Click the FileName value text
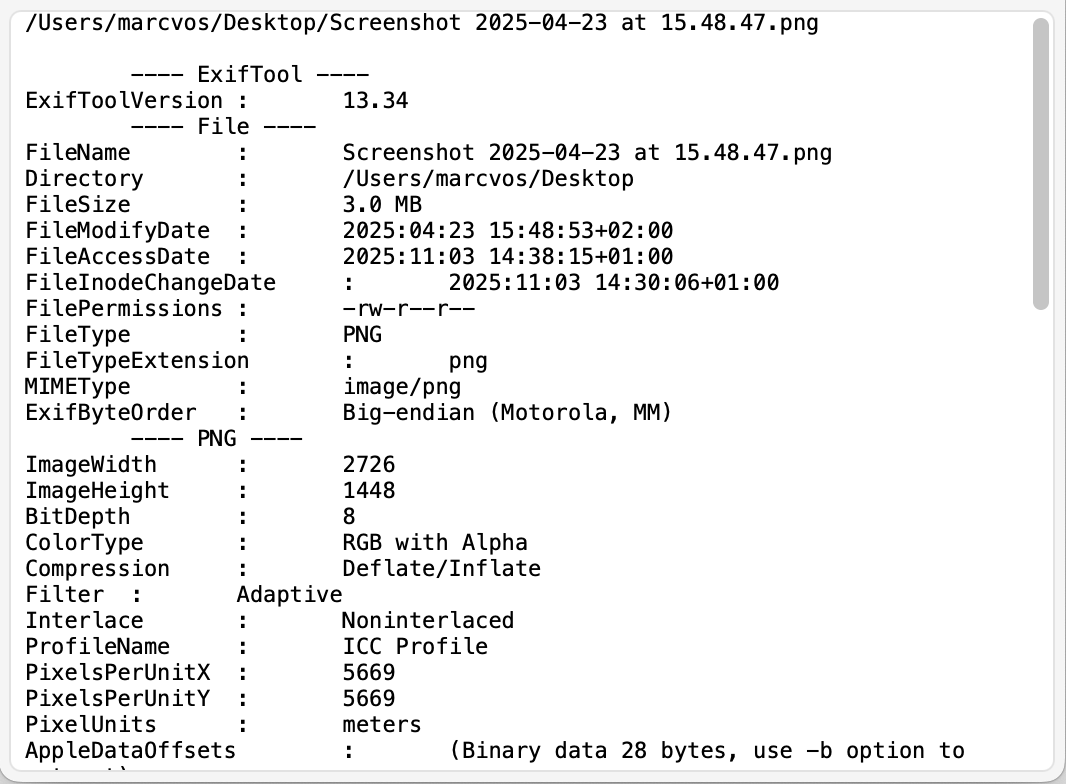 [x=587, y=153]
